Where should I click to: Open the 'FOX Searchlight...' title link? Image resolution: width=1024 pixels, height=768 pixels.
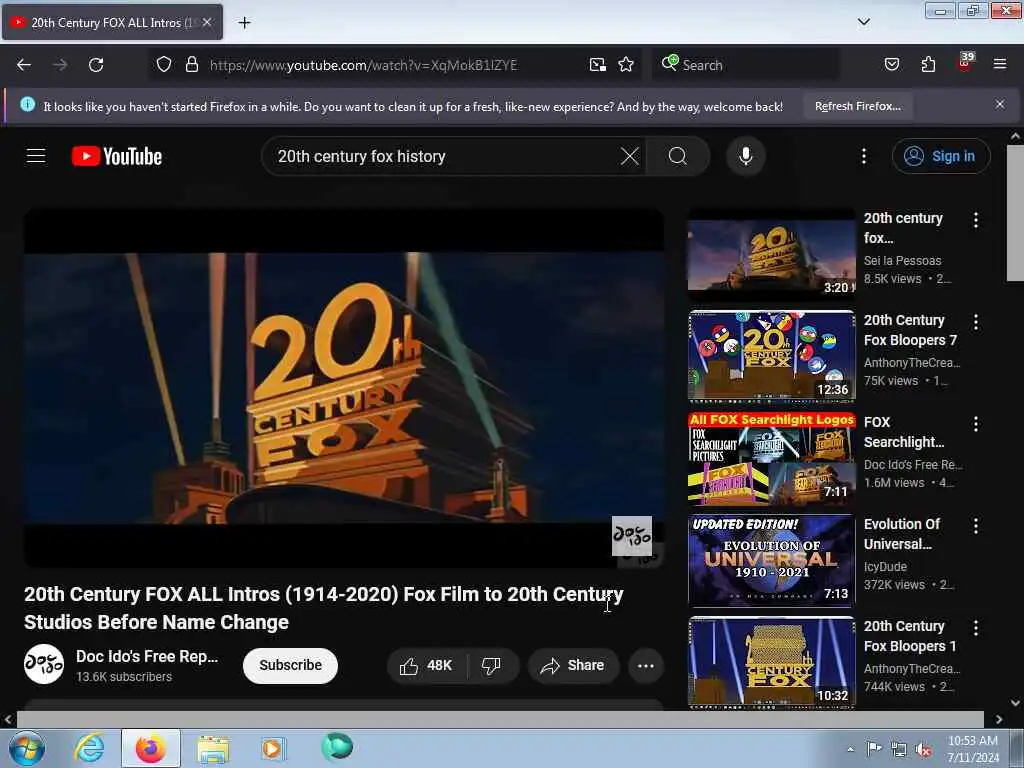pyautogui.click(x=904, y=432)
